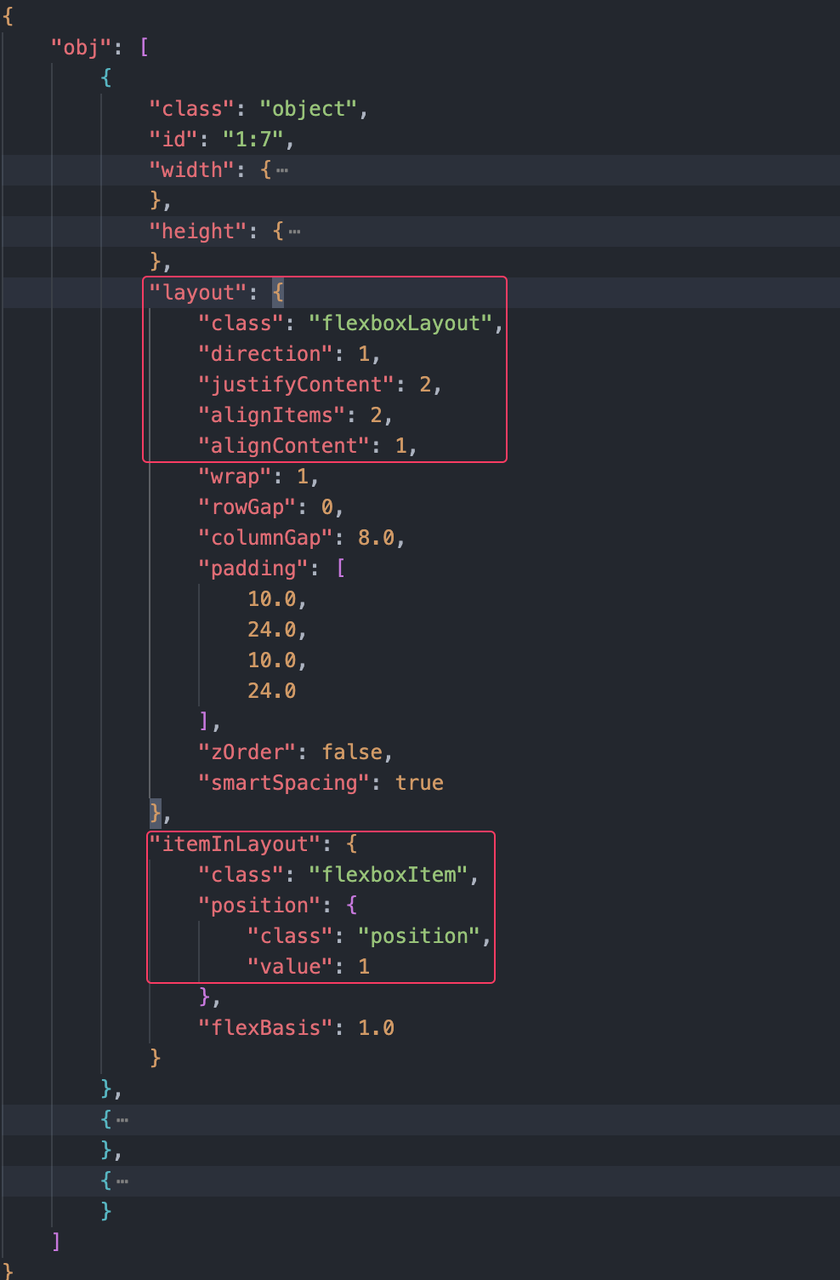Click the "wrap" property key
This screenshot has height=1280, width=840.
pyautogui.click(x=234, y=477)
